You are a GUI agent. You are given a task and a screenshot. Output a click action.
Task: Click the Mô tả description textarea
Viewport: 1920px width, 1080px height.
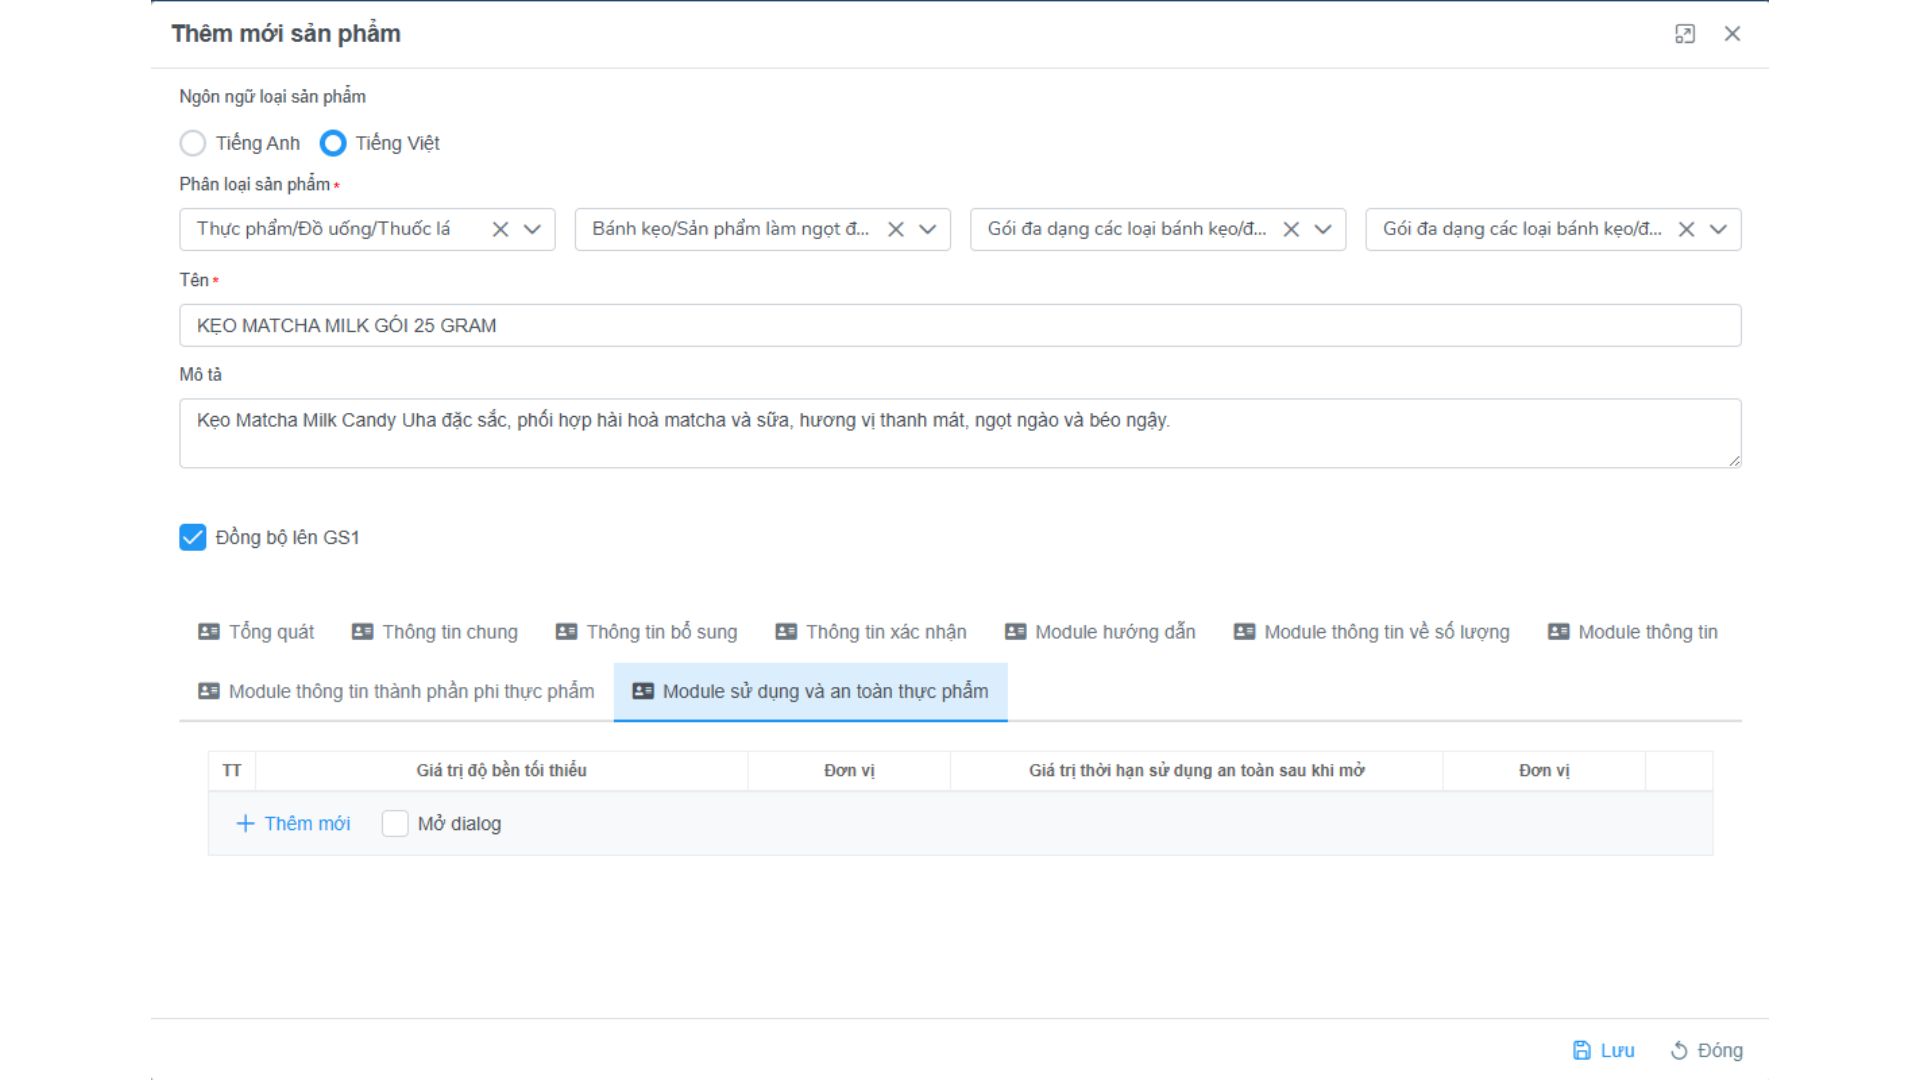coord(960,433)
